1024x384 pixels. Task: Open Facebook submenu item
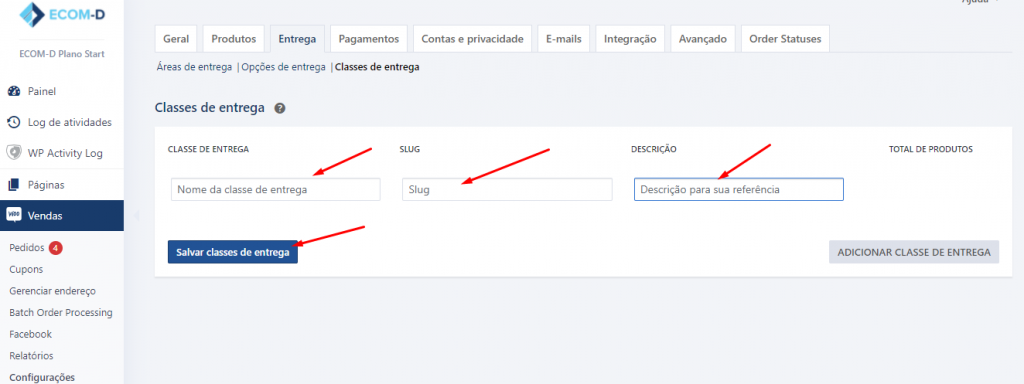pyautogui.click(x=31, y=334)
